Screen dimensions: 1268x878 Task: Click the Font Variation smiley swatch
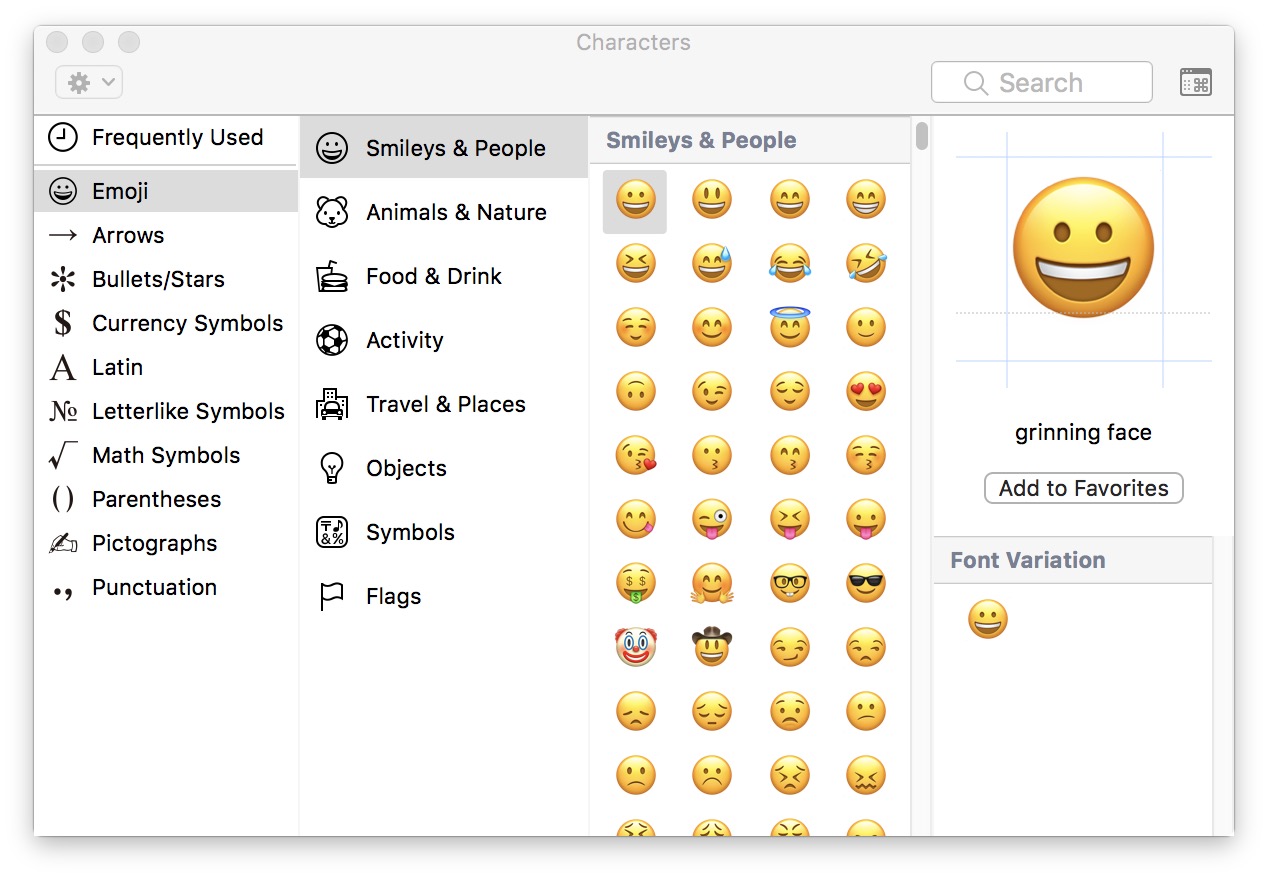tap(988, 618)
